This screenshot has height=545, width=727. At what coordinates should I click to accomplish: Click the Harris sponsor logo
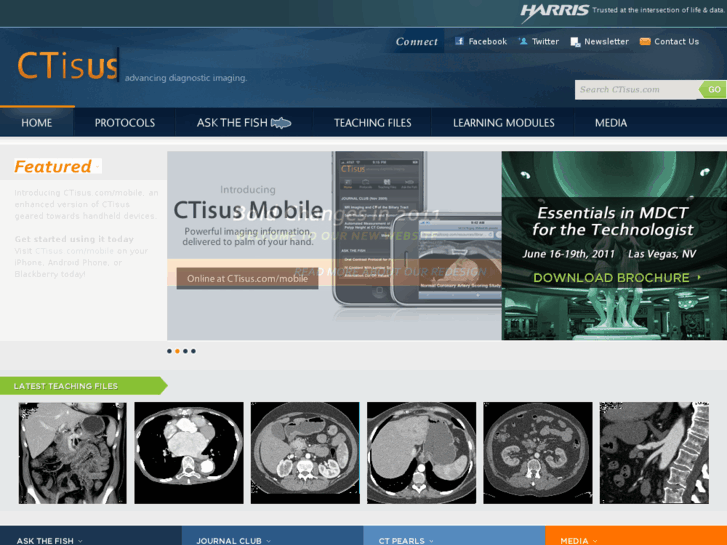[x=555, y=12]
